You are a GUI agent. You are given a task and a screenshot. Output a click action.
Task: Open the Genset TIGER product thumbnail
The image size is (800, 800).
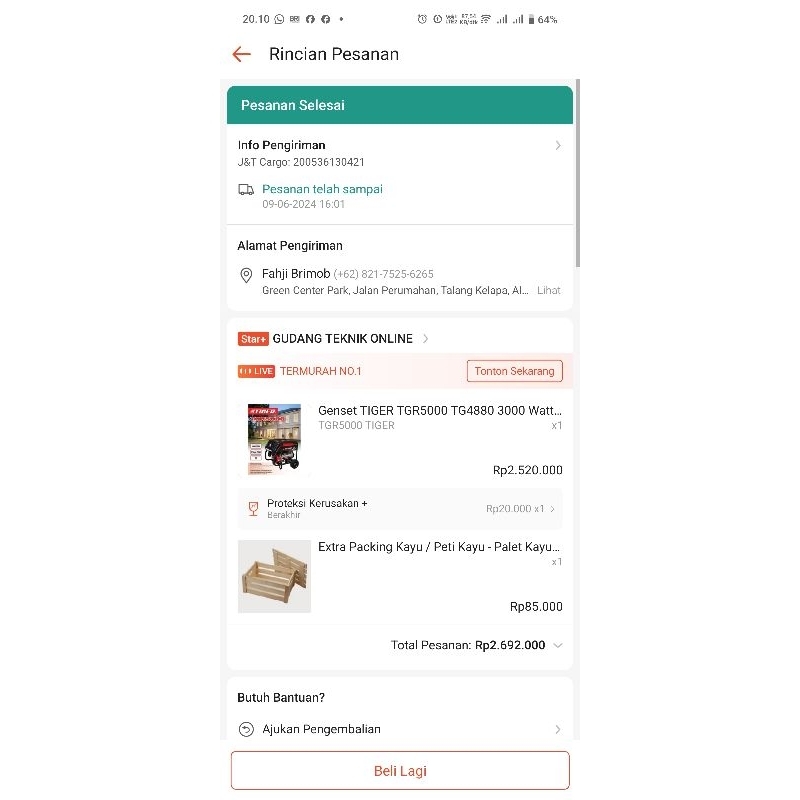click(274, 440)
